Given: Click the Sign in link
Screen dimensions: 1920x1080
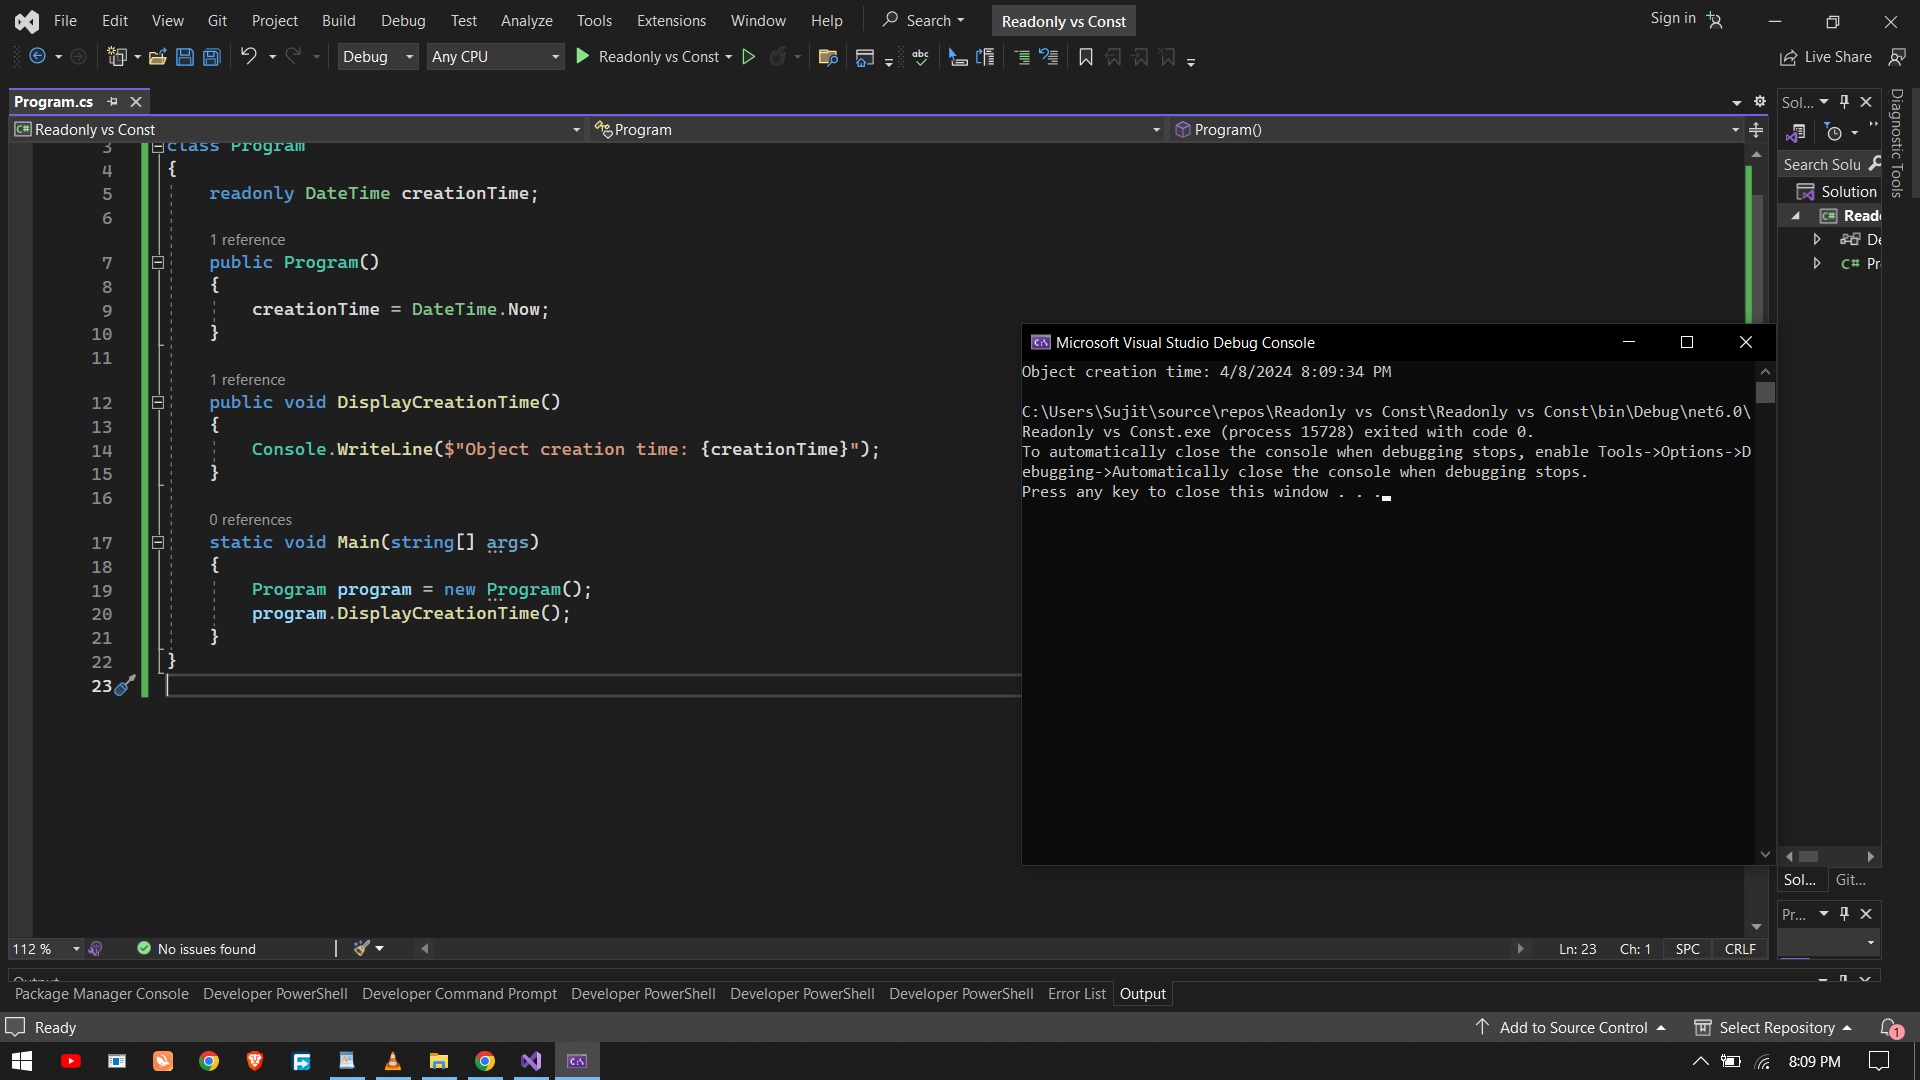Looking at the screenshot, I should (1672, 18).
